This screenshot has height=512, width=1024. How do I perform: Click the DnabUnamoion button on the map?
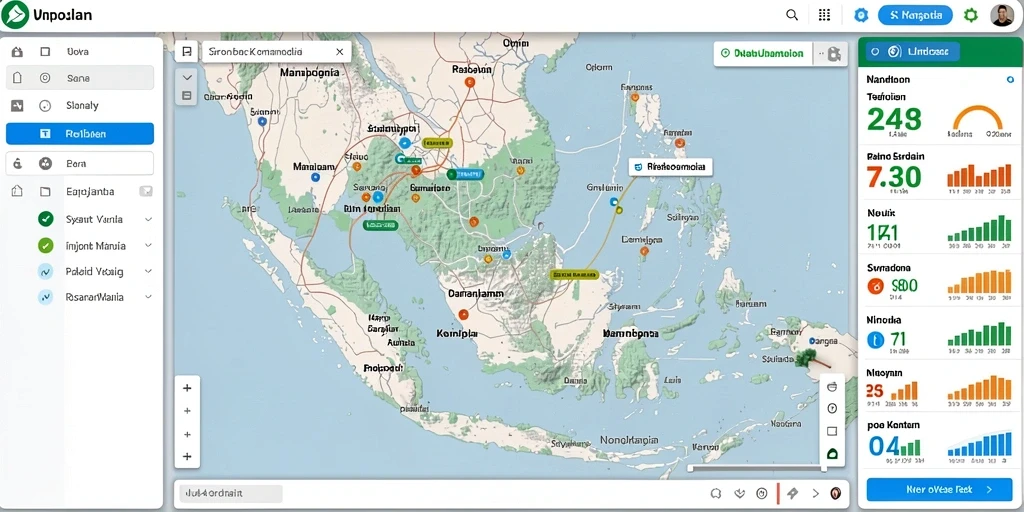[x=763, y=54]
